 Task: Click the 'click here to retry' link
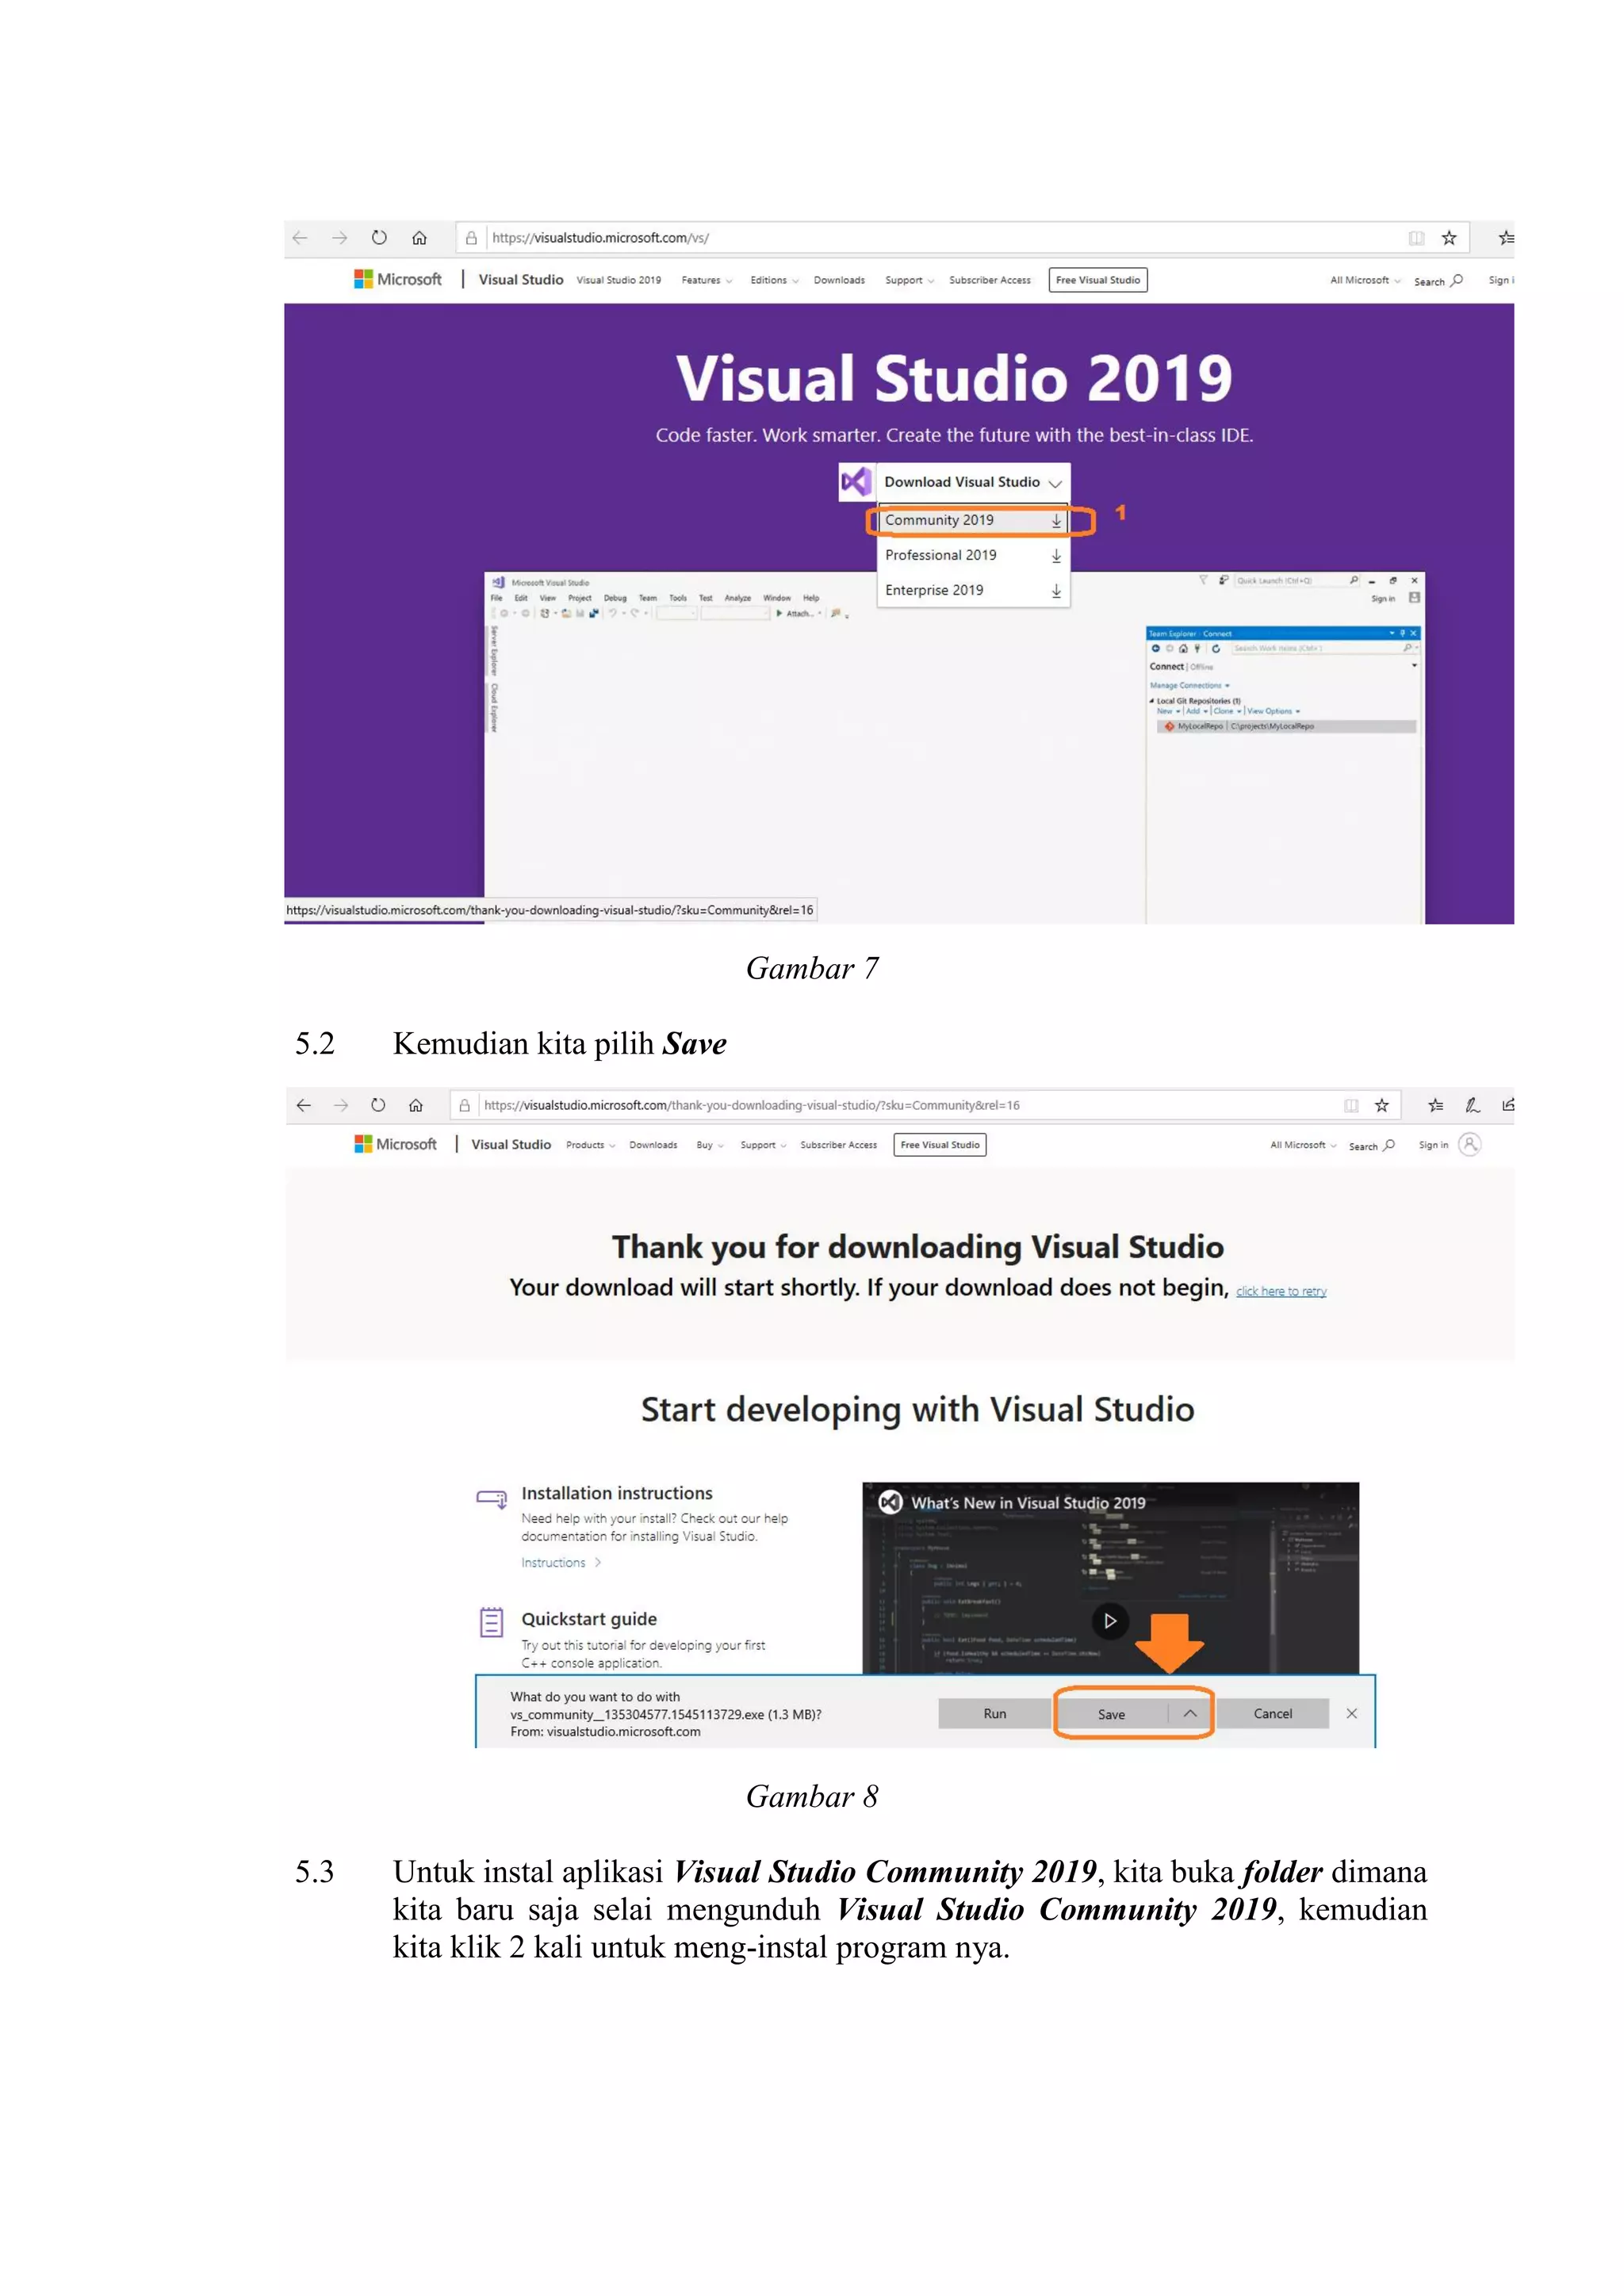pyautogui.click(x=1281, y=1291)
